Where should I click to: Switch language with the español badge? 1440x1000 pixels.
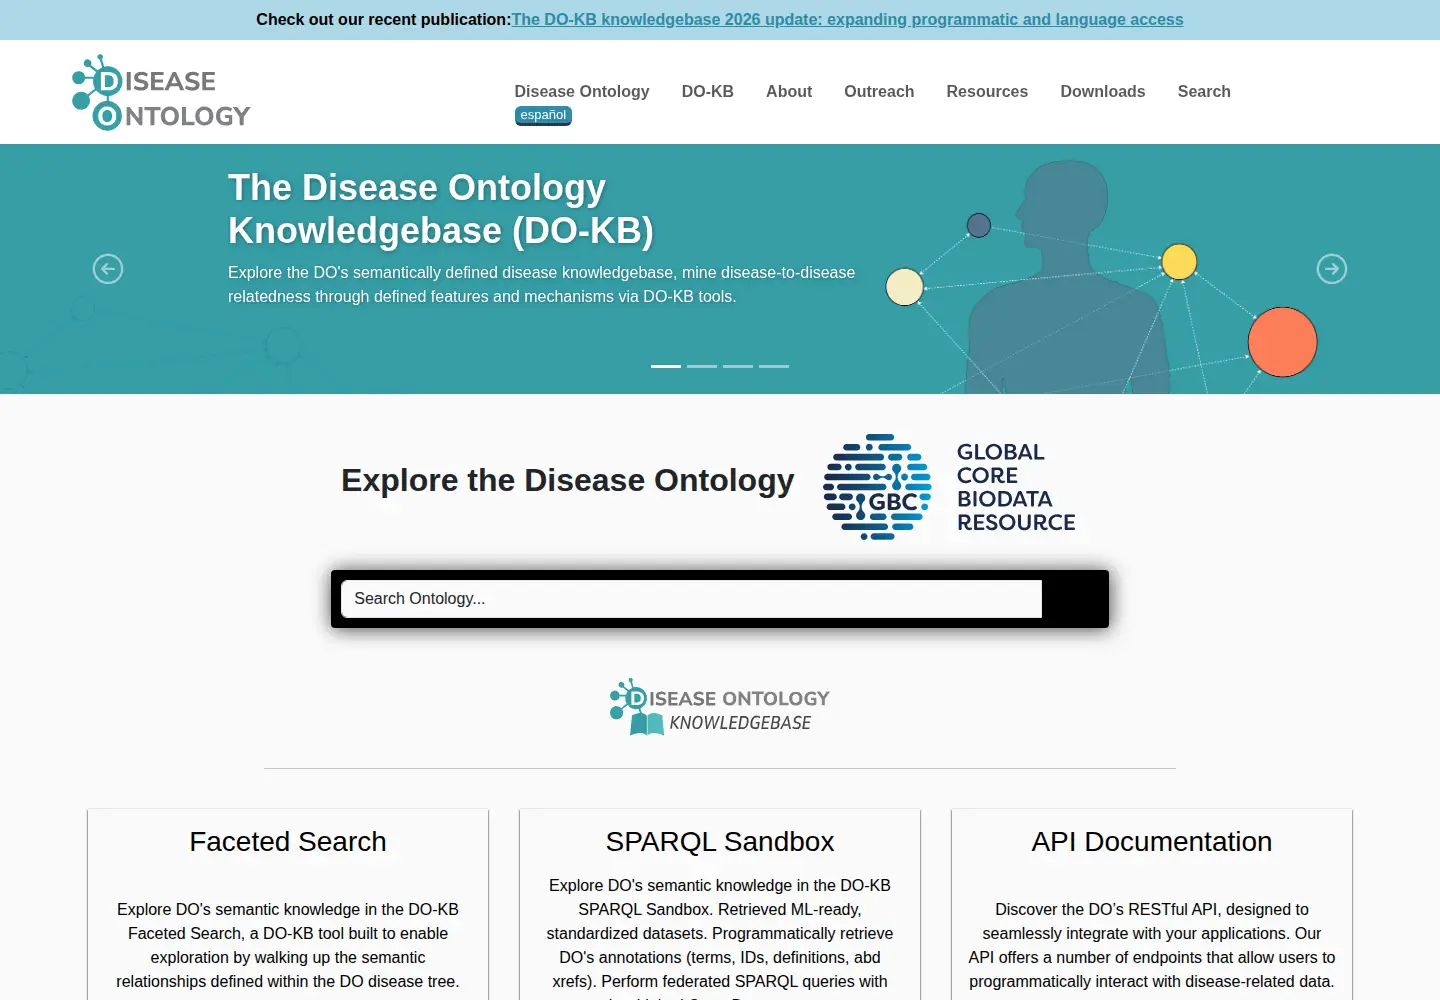(543, 115)
